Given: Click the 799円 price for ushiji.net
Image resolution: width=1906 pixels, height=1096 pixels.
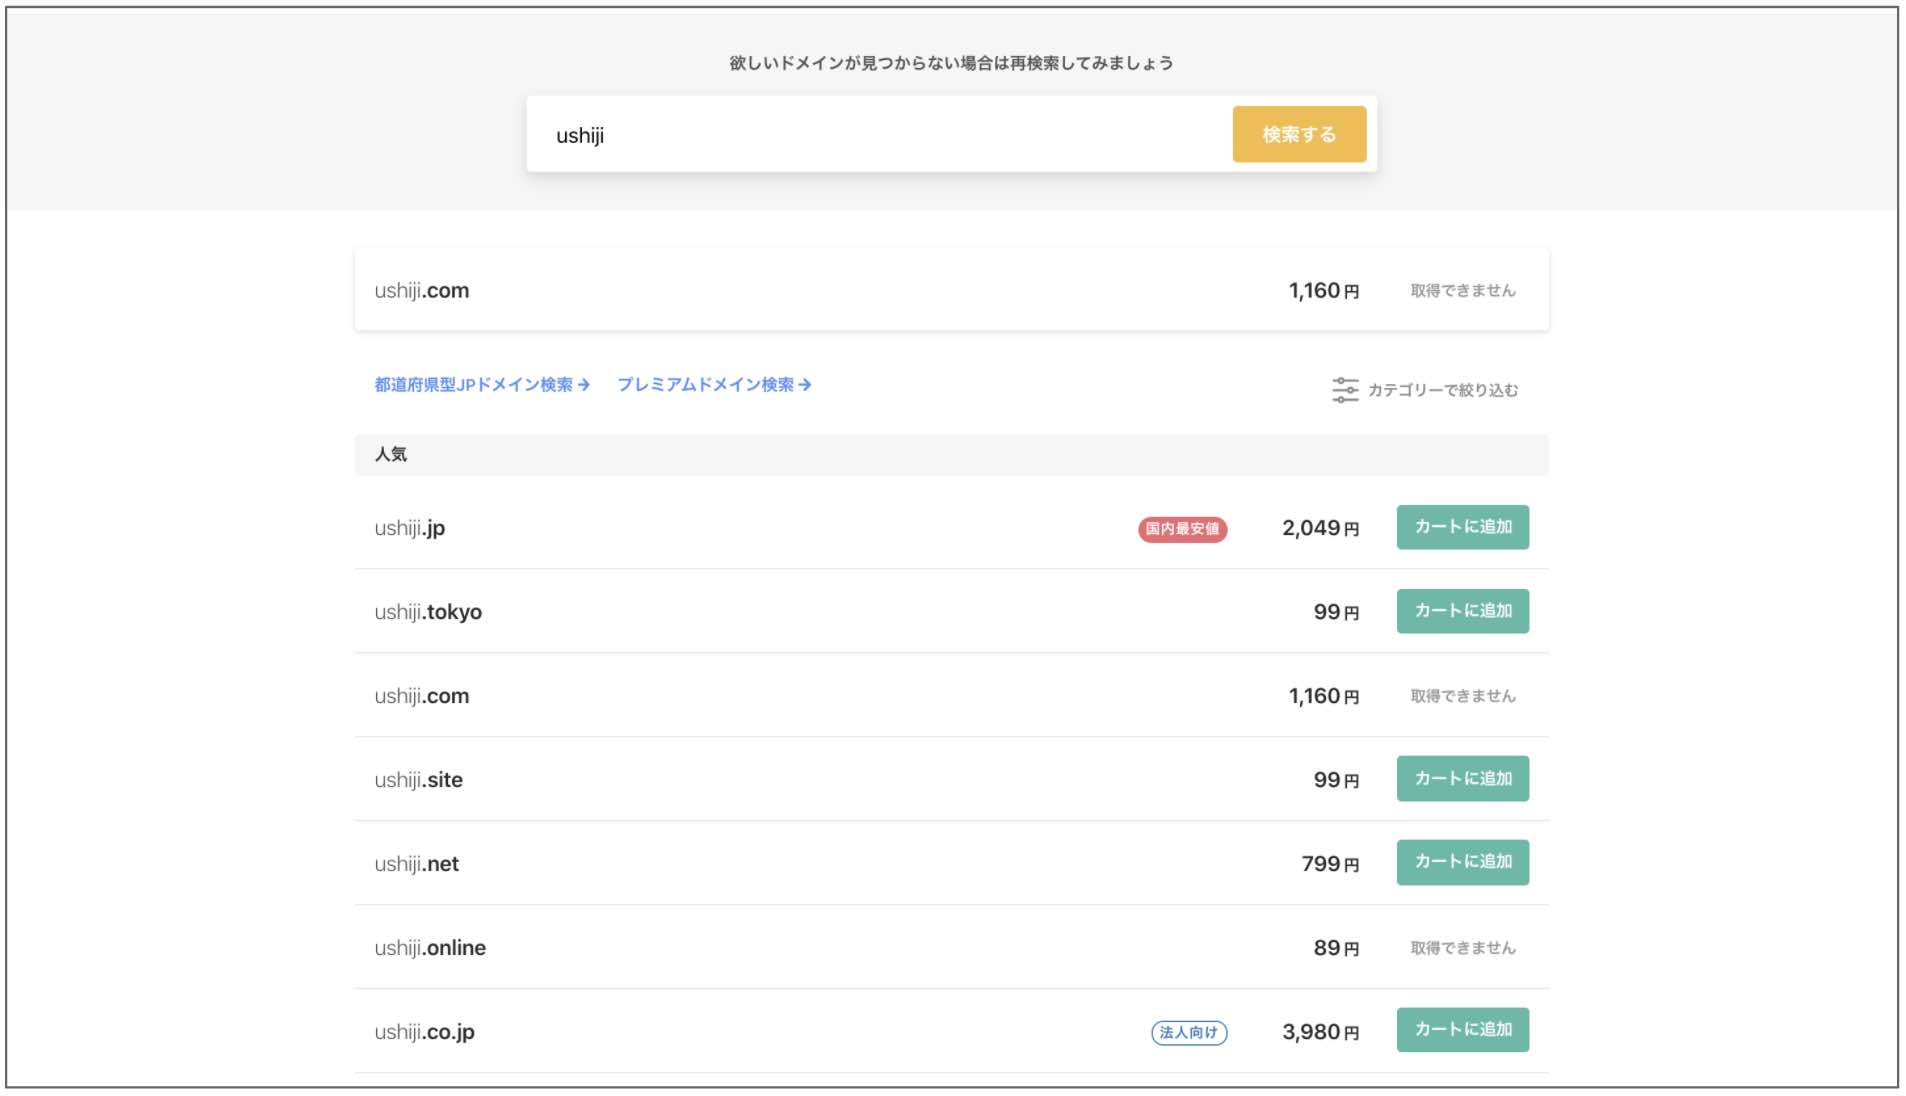Looking at the screenshot, I should 1330,864.
